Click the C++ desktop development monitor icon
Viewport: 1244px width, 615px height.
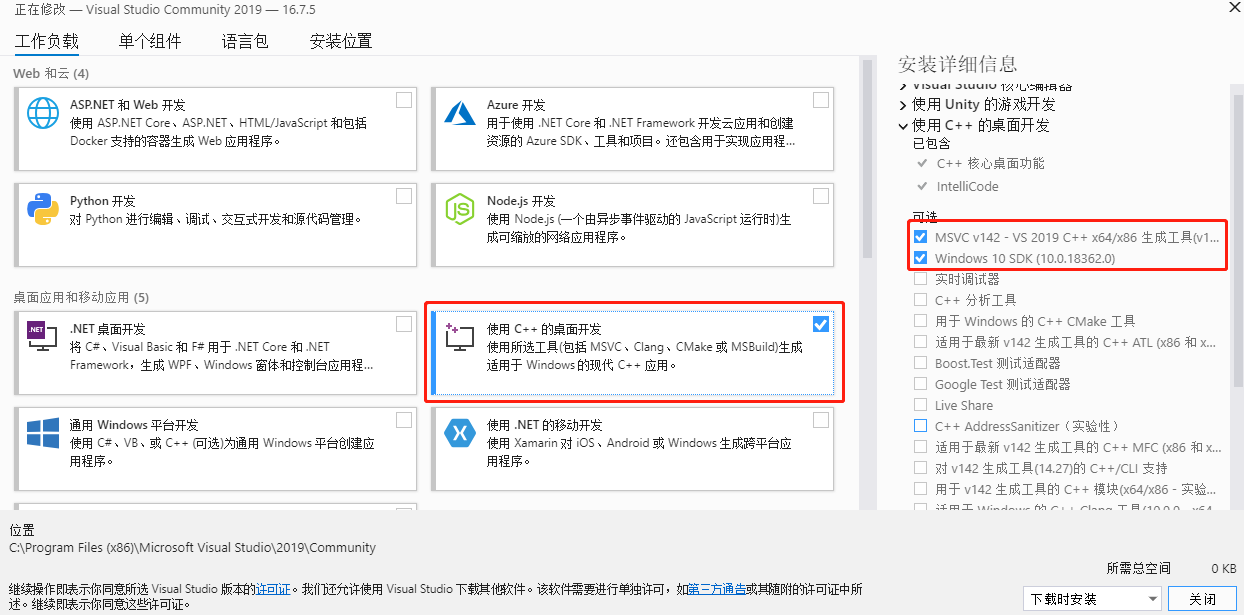pyautogui.click(x=459, y=337)
